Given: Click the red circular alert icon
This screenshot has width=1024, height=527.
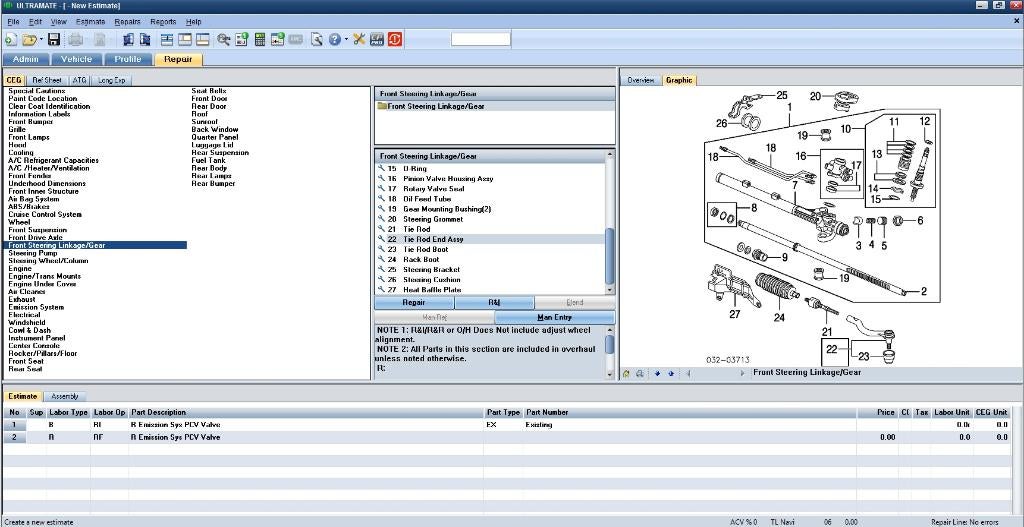Looking at the screenshot, I should [x=395, y=40].
